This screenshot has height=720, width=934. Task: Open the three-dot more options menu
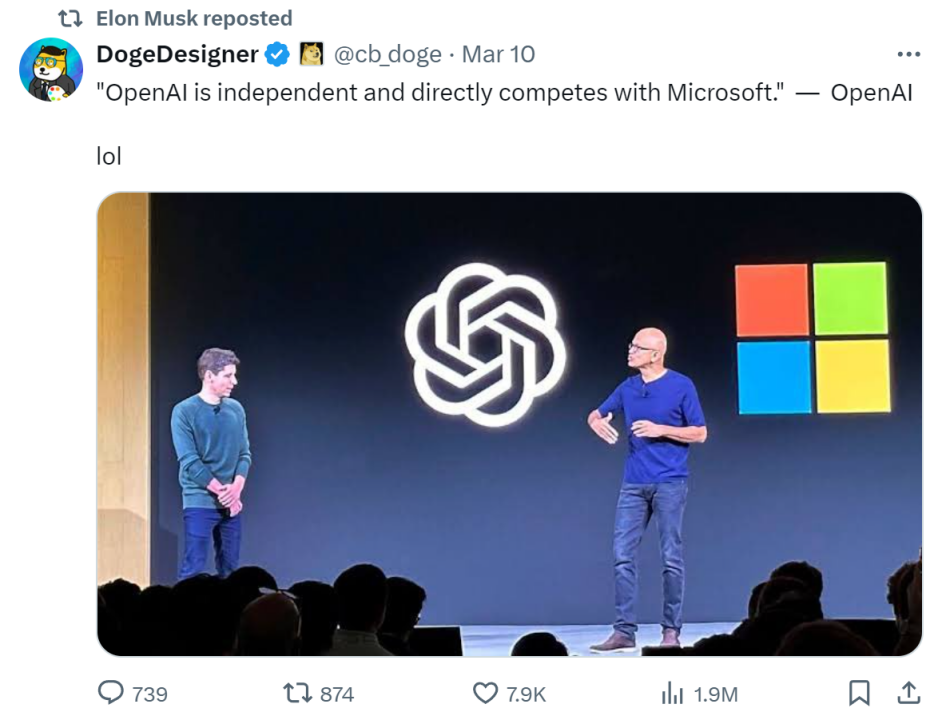pos(908,54)
